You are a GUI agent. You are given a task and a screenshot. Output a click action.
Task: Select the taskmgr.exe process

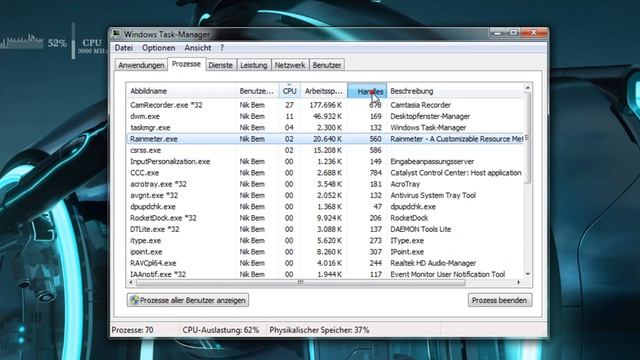click(x=325, y=128)
